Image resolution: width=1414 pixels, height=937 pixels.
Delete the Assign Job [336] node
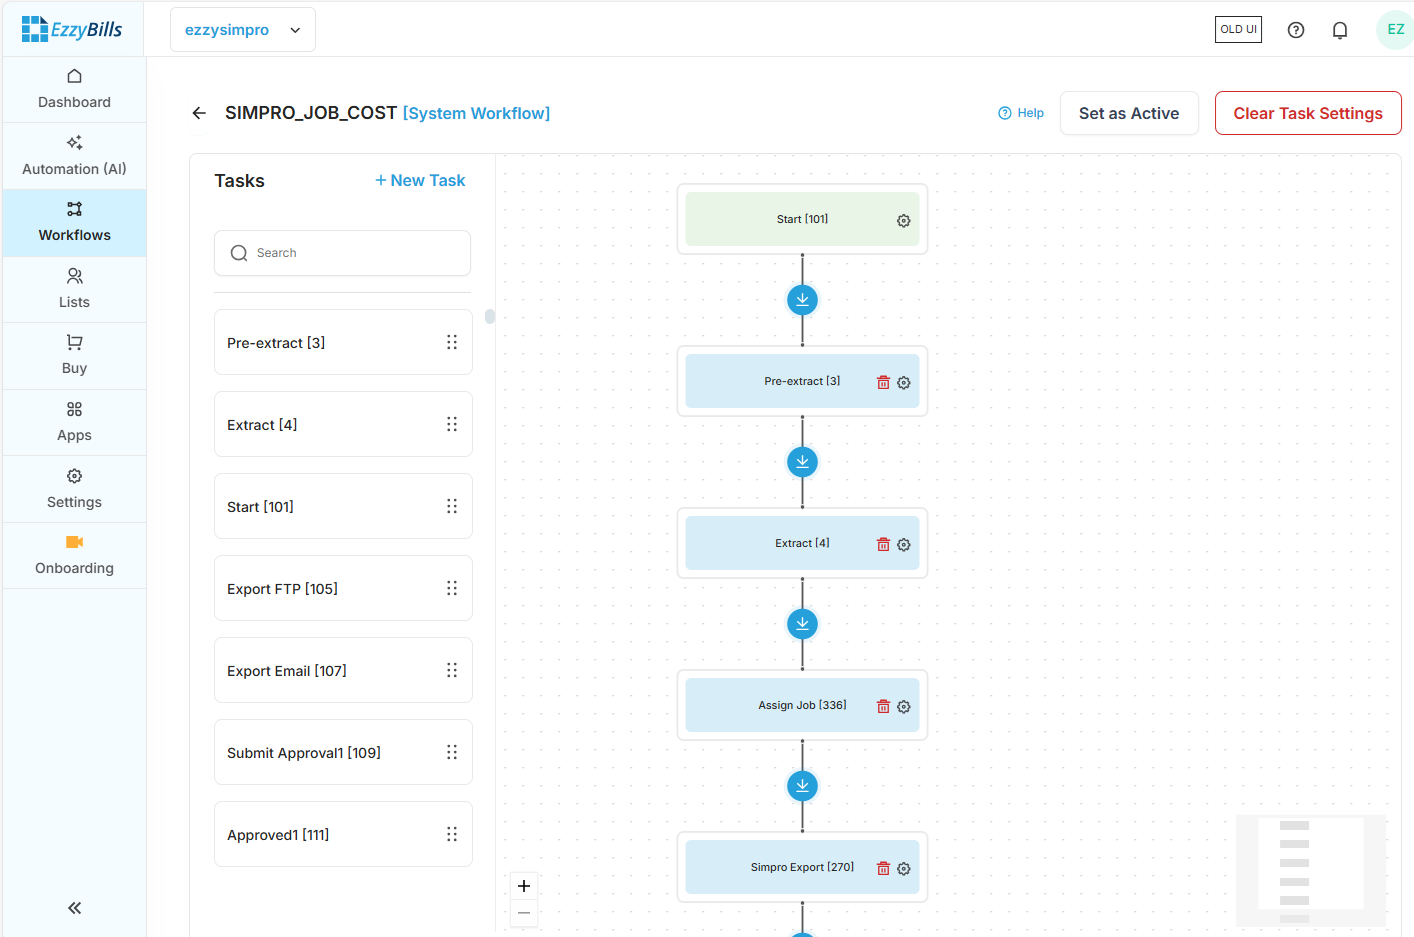coord(883,707)
